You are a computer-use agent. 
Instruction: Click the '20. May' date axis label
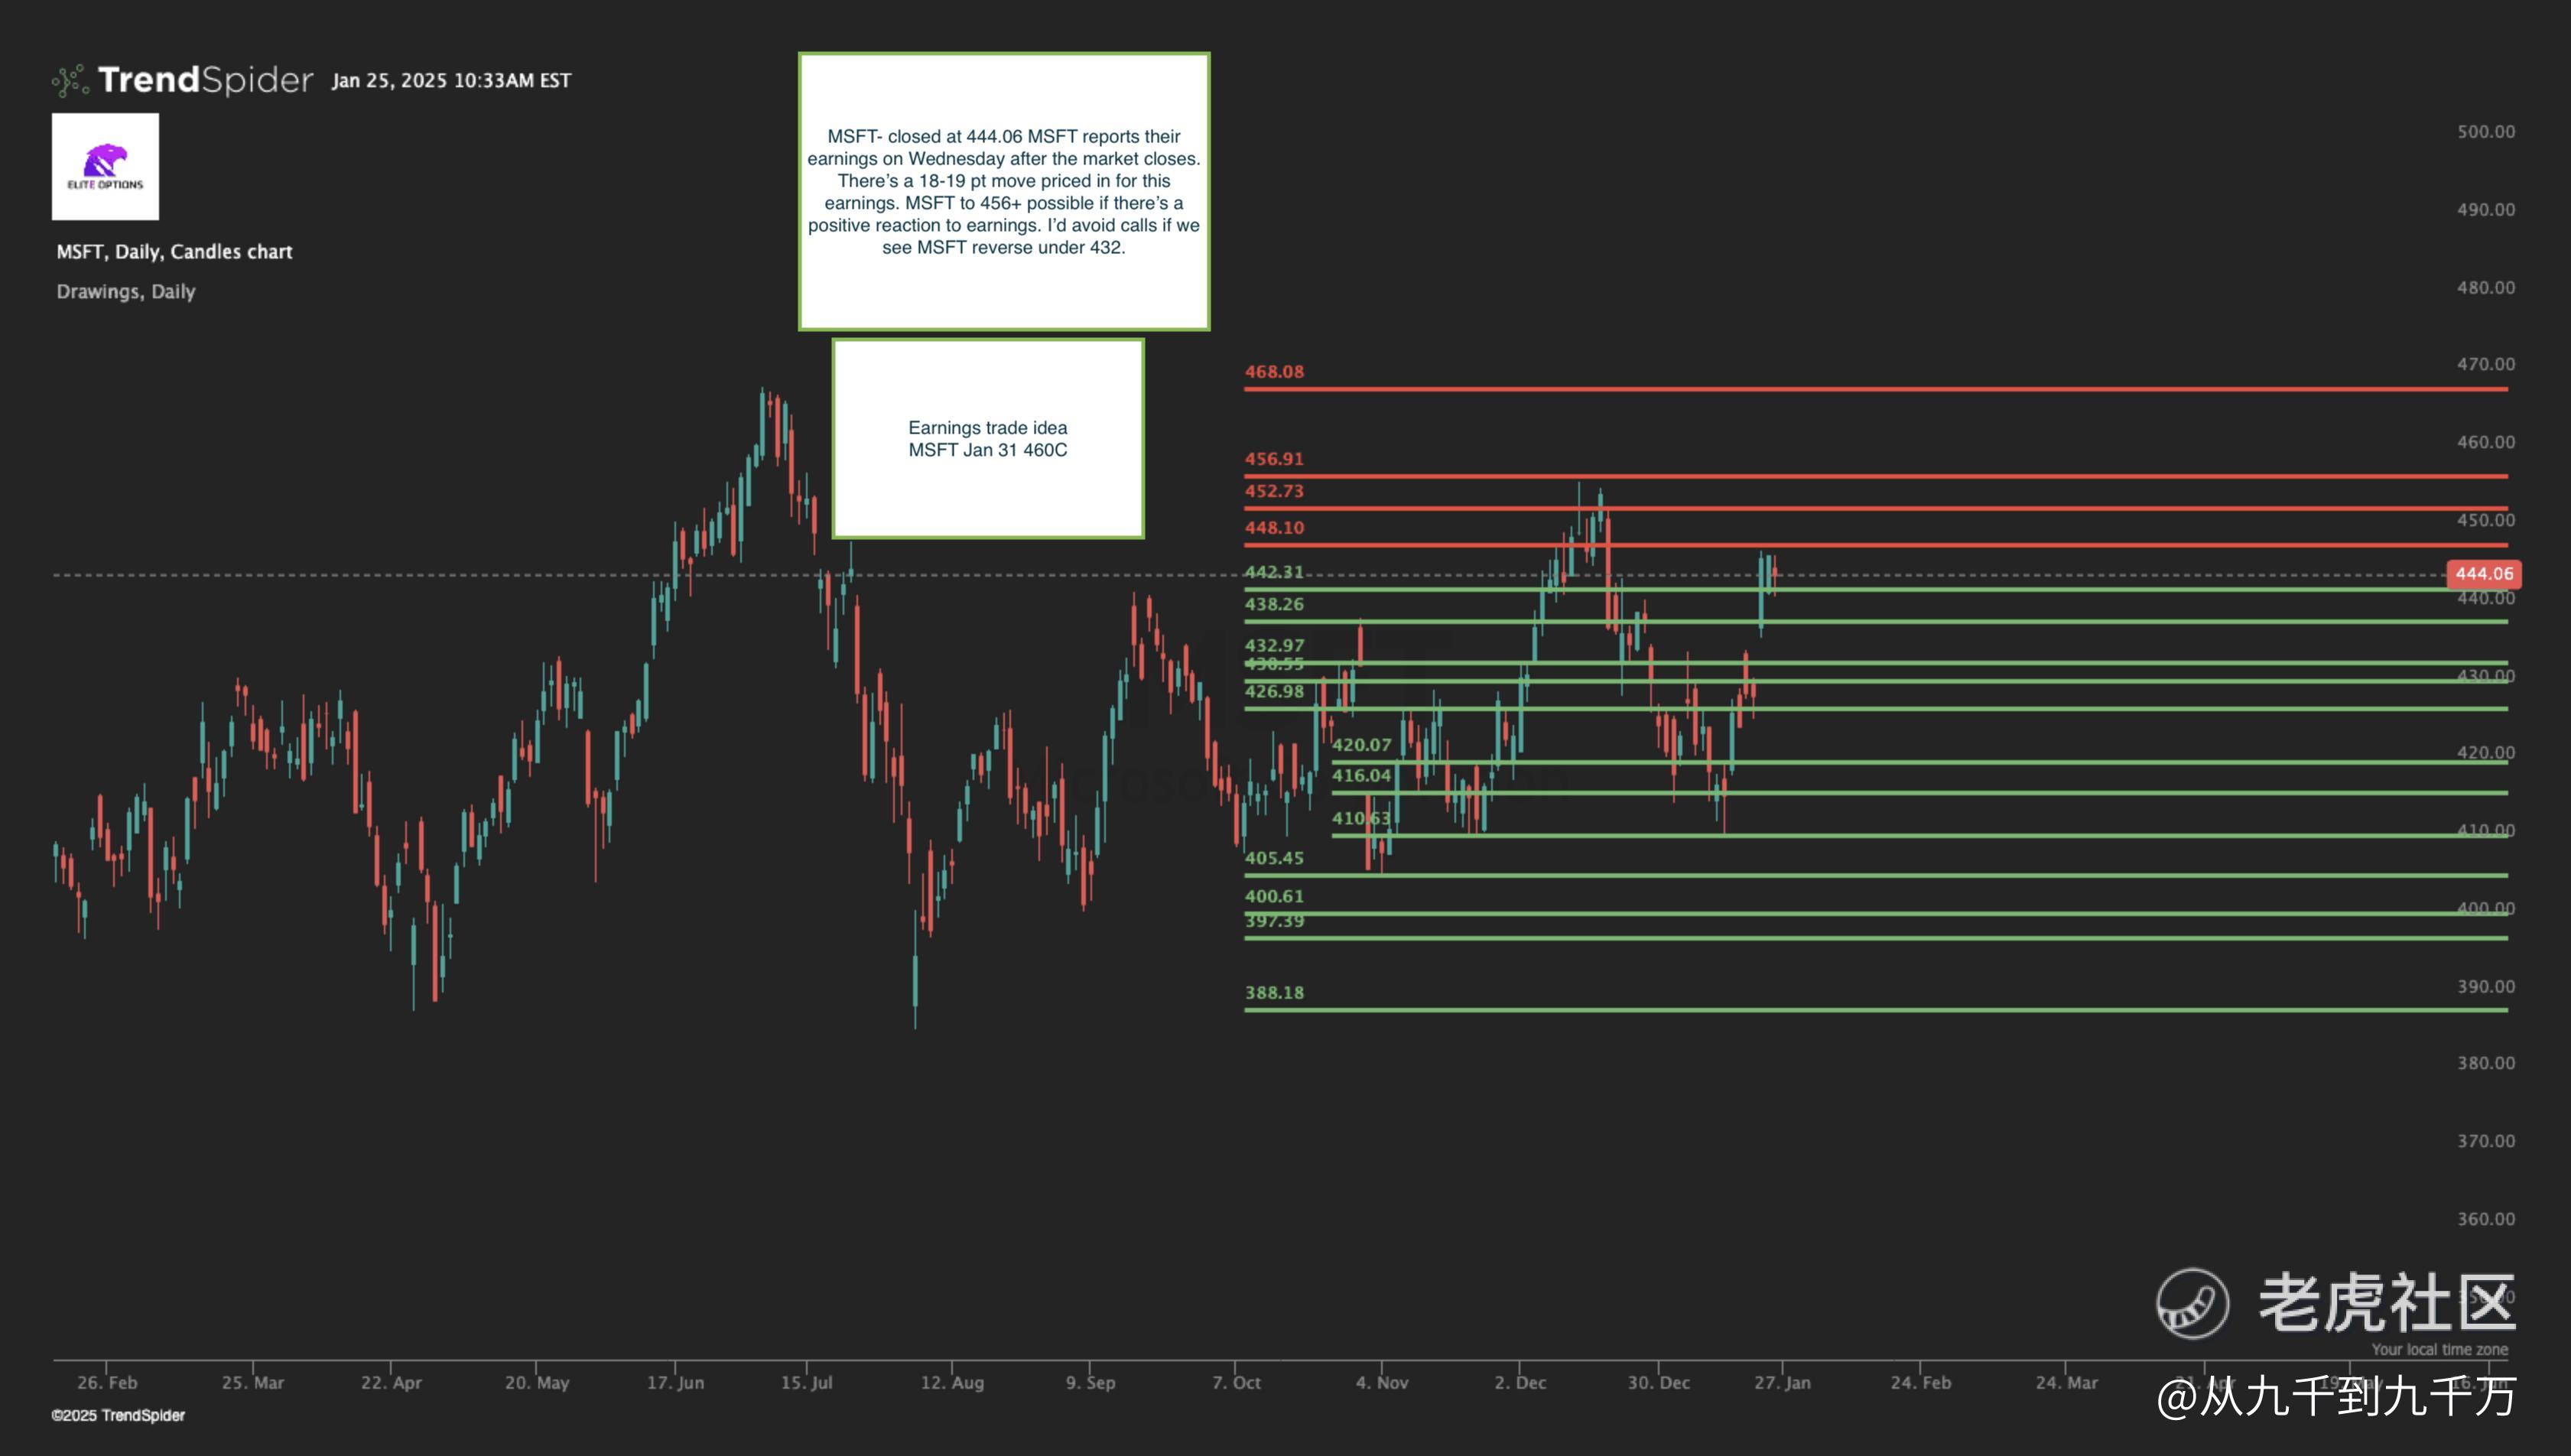click(537, 1383)
